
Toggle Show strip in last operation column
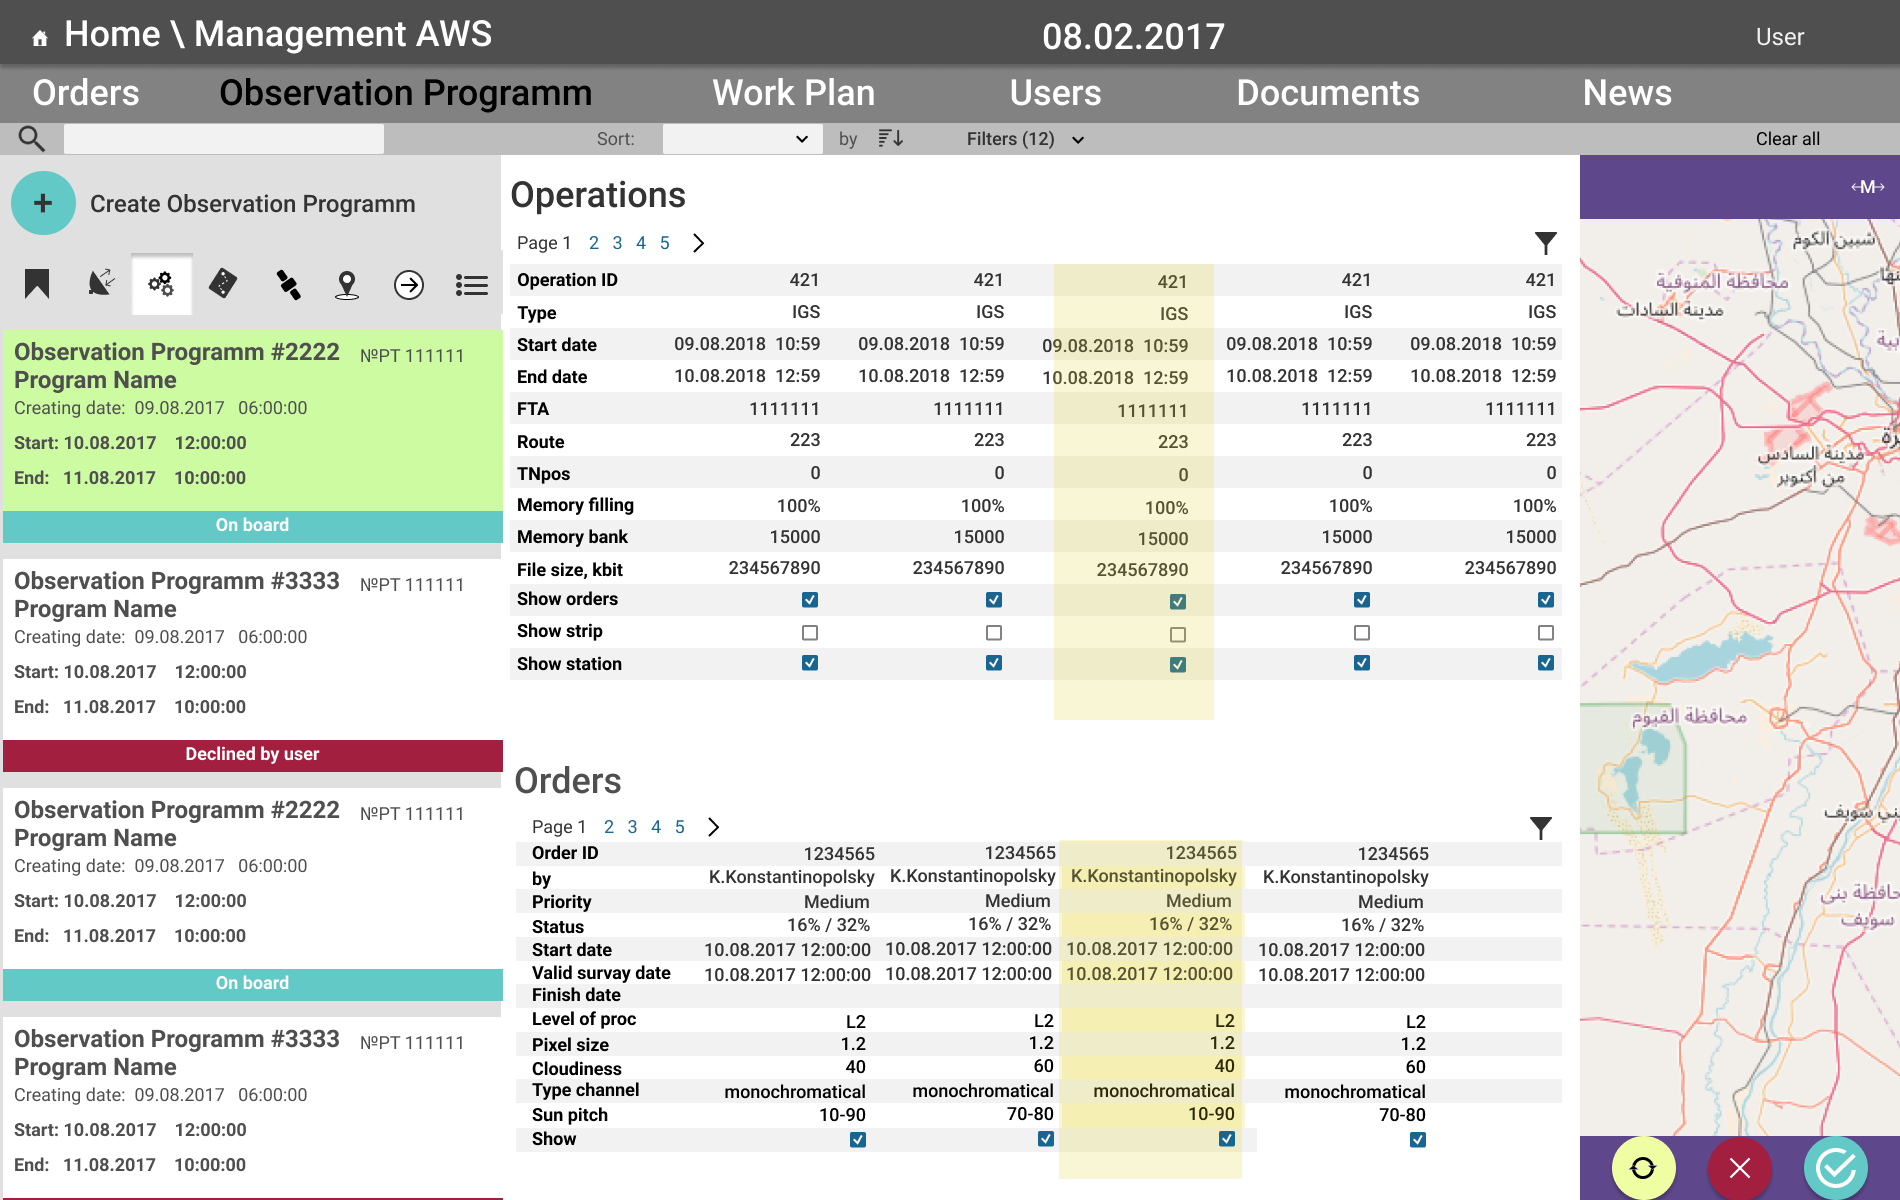[x=1546, y=633]
